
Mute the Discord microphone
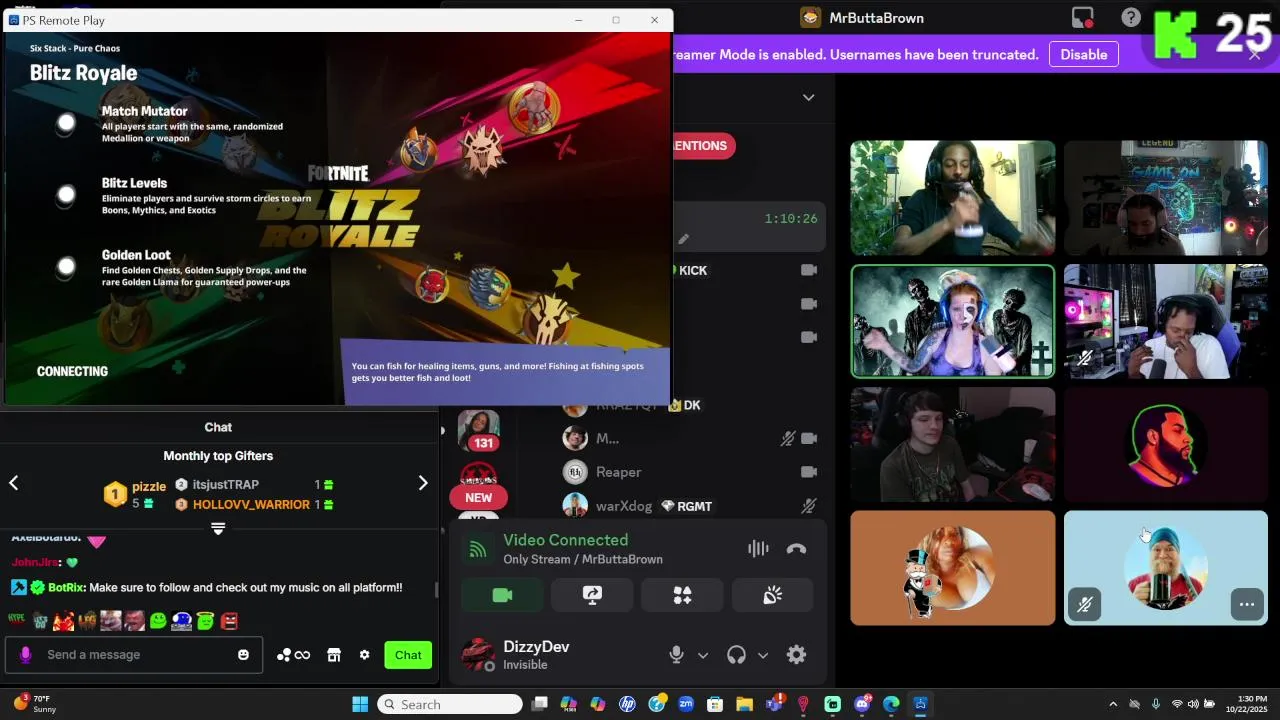[676, 654]
